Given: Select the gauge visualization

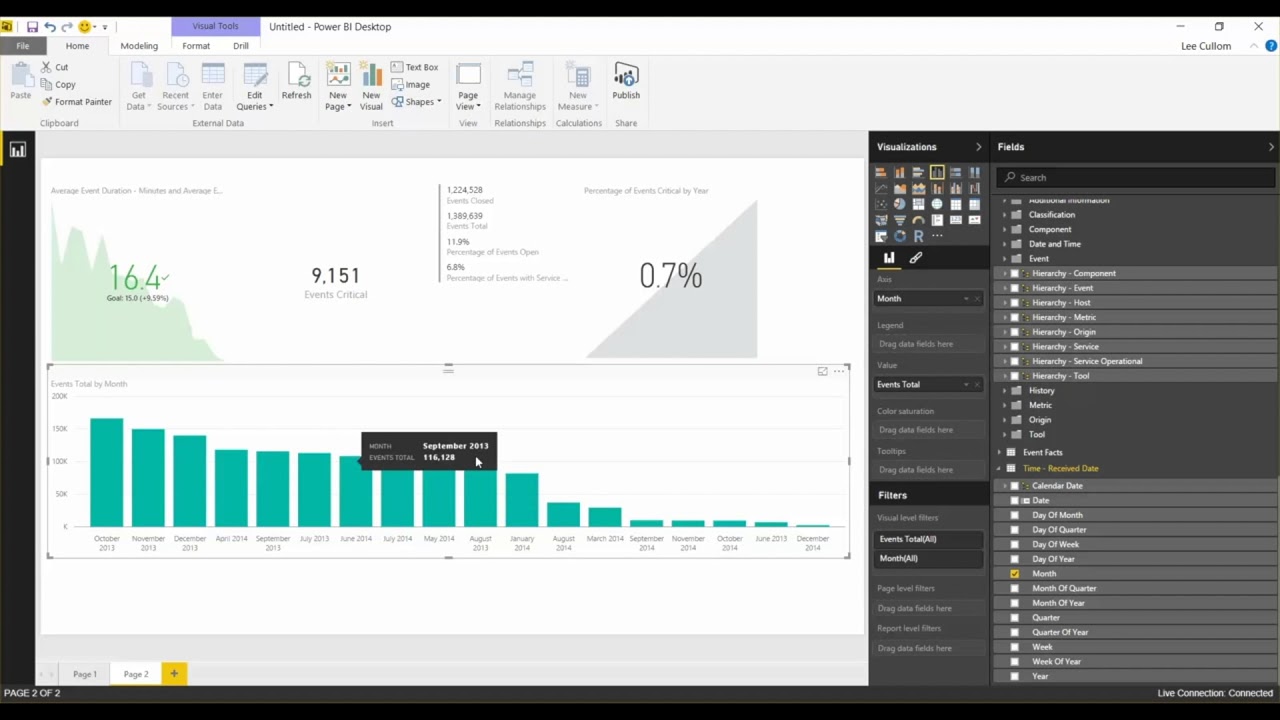Looking at the screenshot, I should [x=918, y=220].
